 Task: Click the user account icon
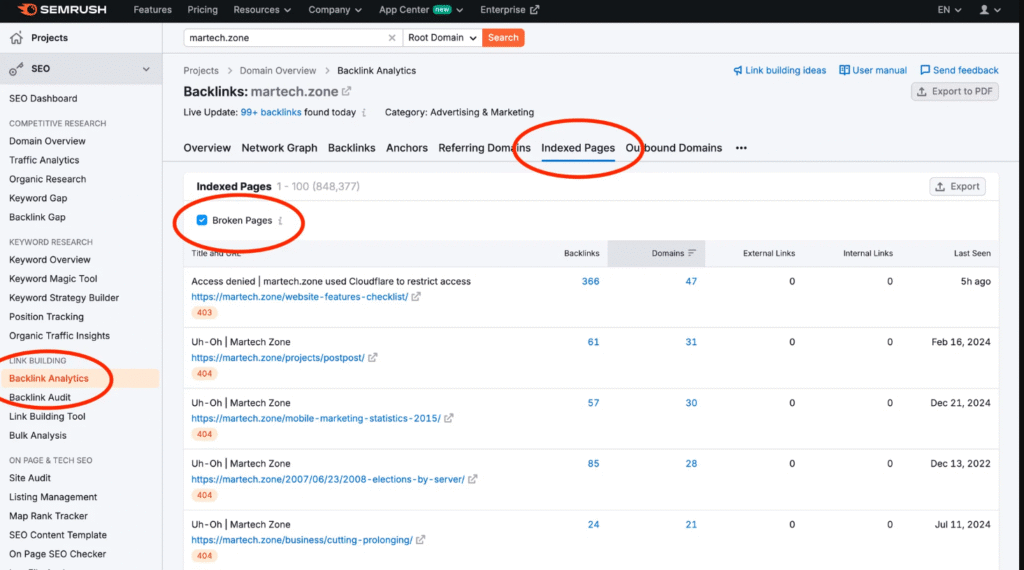984,10
